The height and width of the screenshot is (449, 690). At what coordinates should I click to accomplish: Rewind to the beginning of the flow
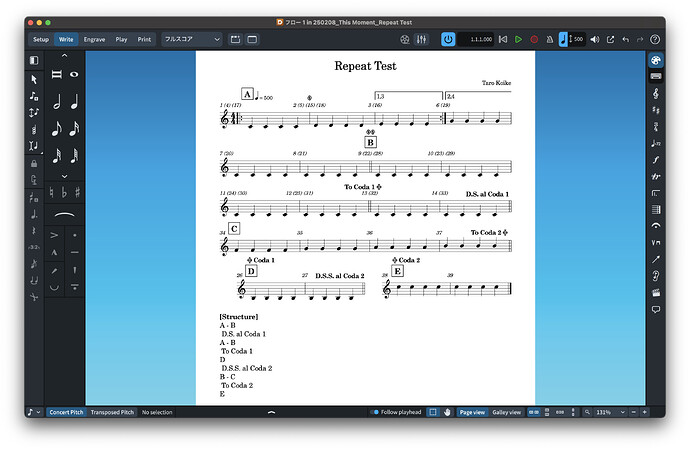click(503, 40)
